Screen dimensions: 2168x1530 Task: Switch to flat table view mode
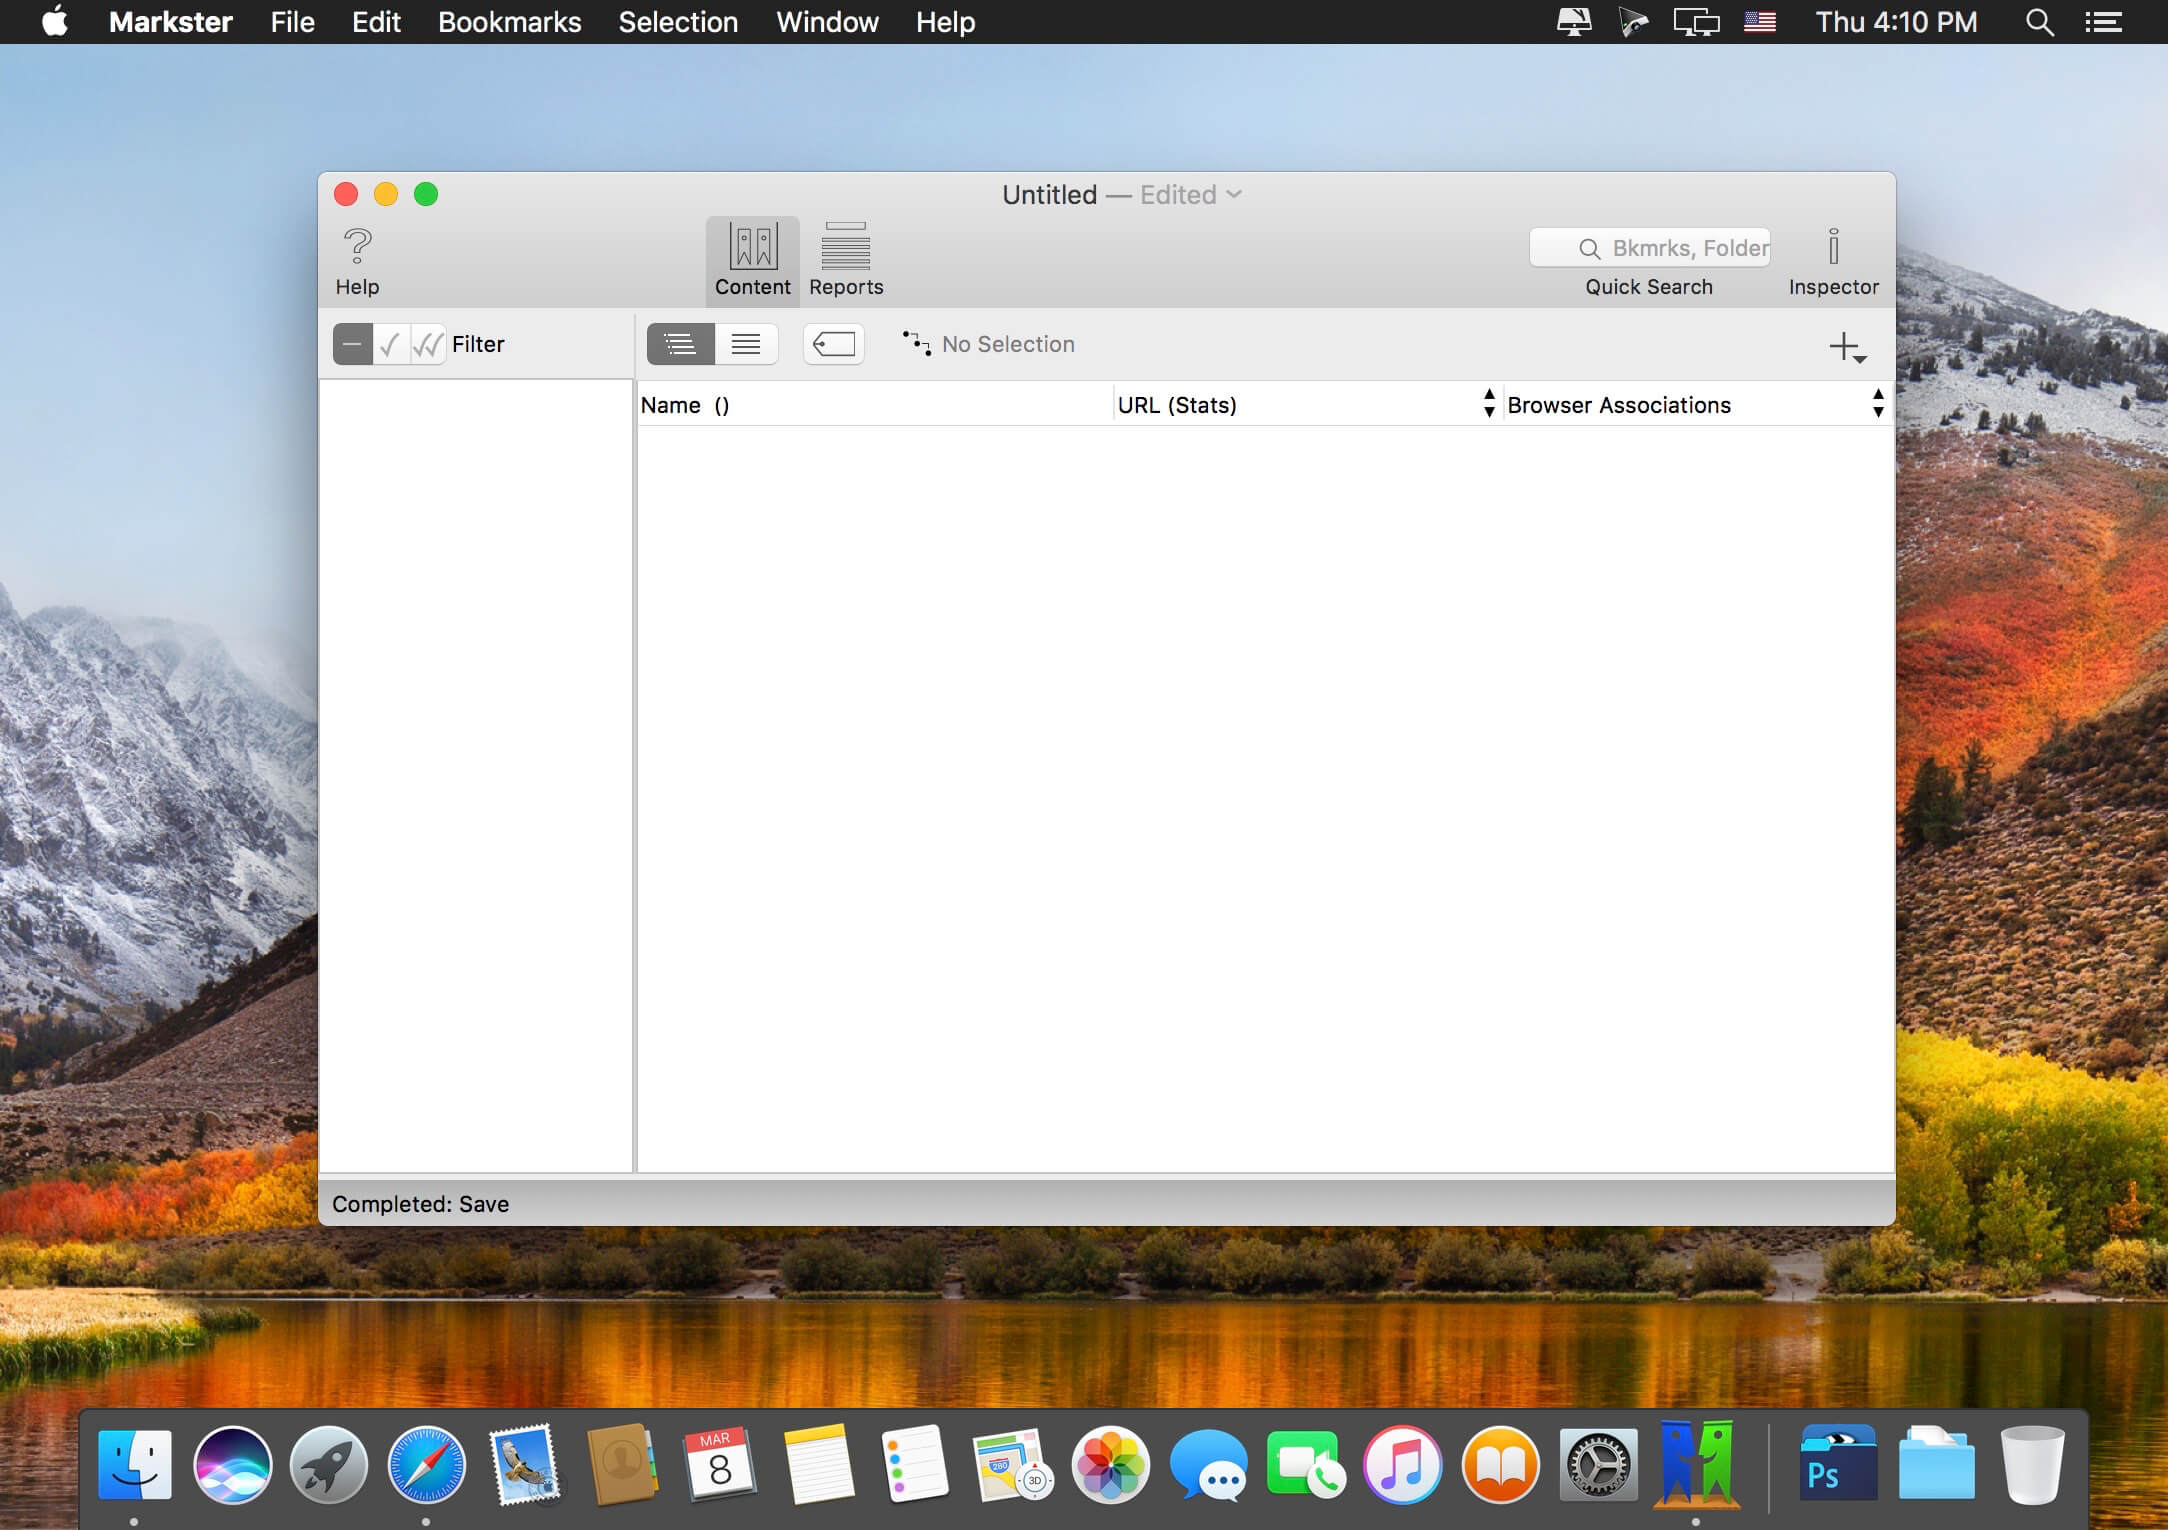pos(746,344)
